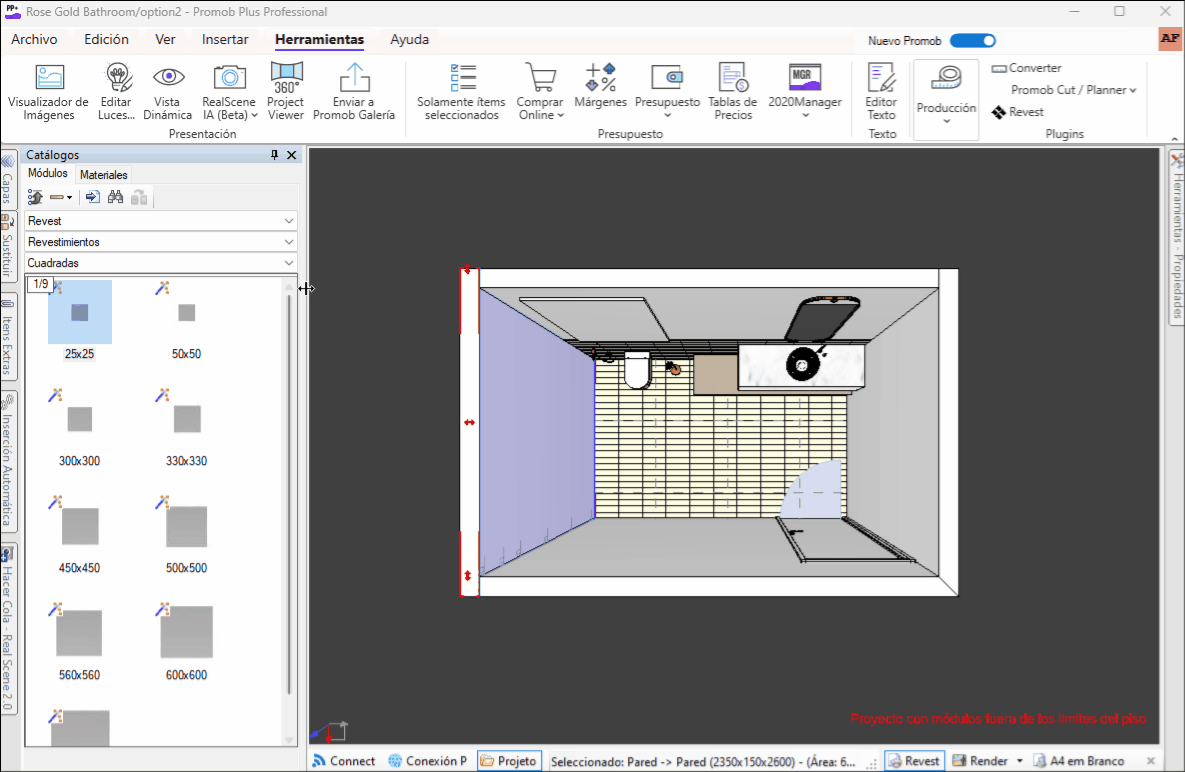Click the catalog tree-up navigation icon
This screenshot has width=1185, height=772.
point(35,197)
